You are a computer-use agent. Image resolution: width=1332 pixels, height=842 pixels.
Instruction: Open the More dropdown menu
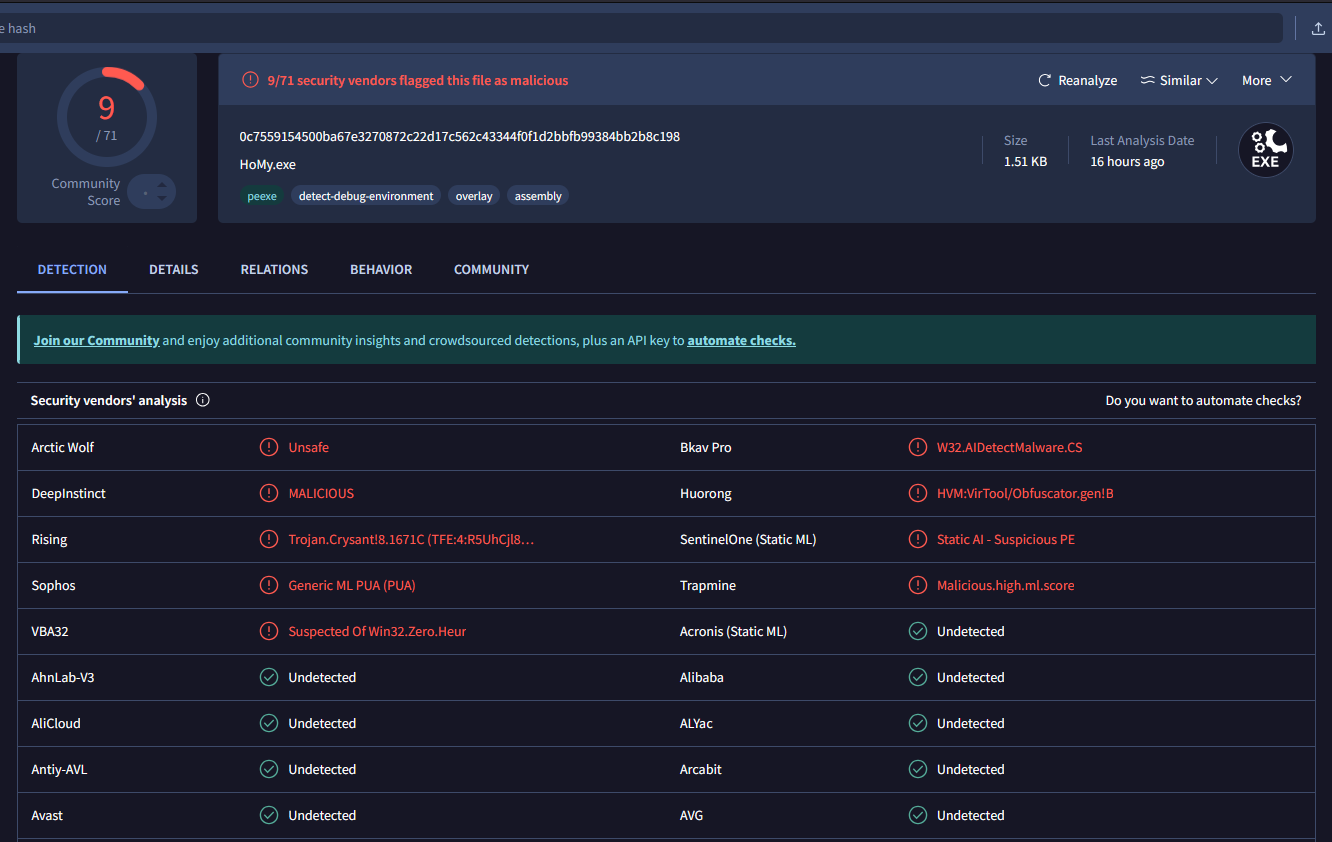(x=1267, y=80)
